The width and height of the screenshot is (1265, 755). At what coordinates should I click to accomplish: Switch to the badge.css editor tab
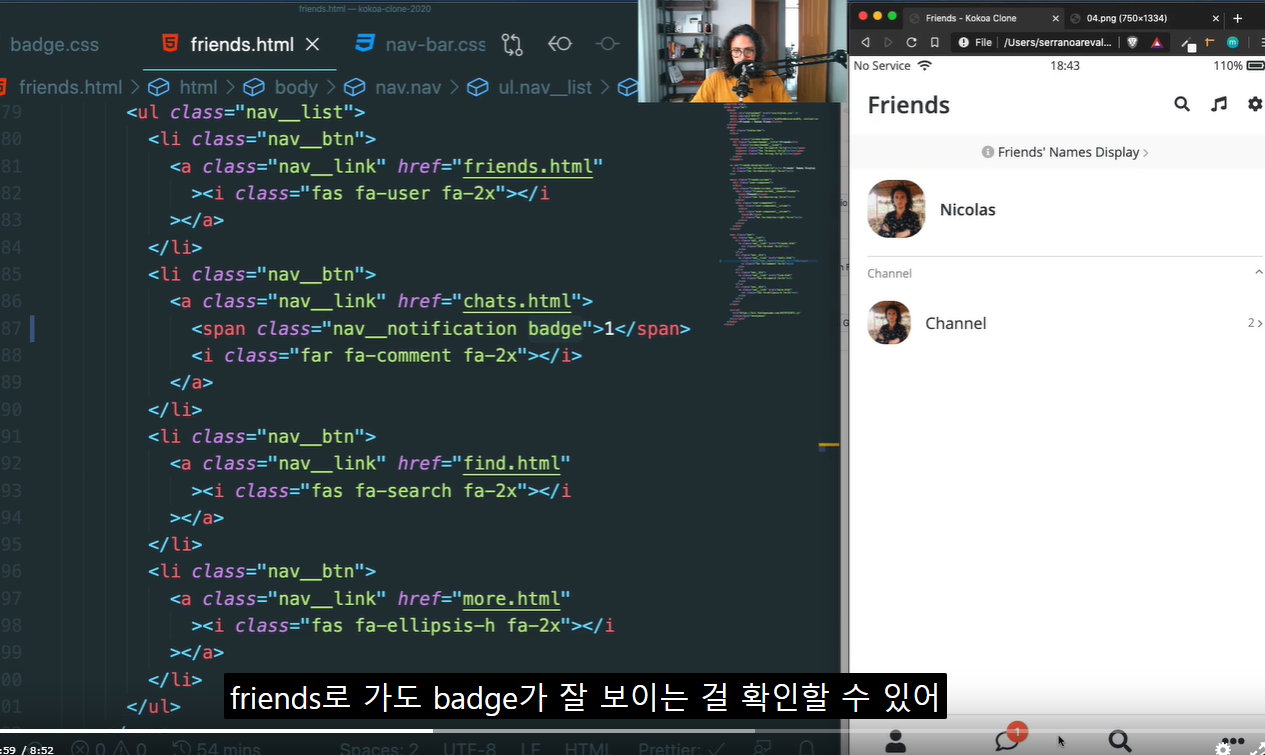54,44
